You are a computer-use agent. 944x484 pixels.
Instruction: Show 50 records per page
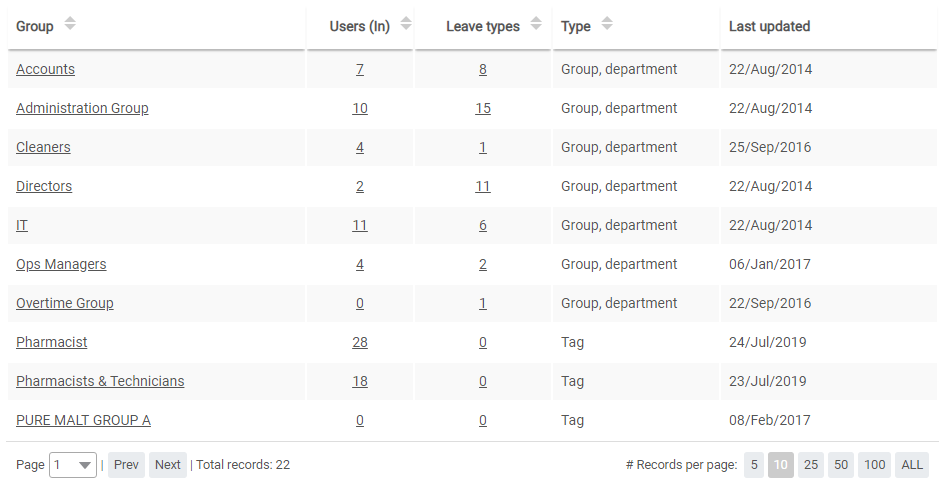pyautogui.click(x=841, y=465)
